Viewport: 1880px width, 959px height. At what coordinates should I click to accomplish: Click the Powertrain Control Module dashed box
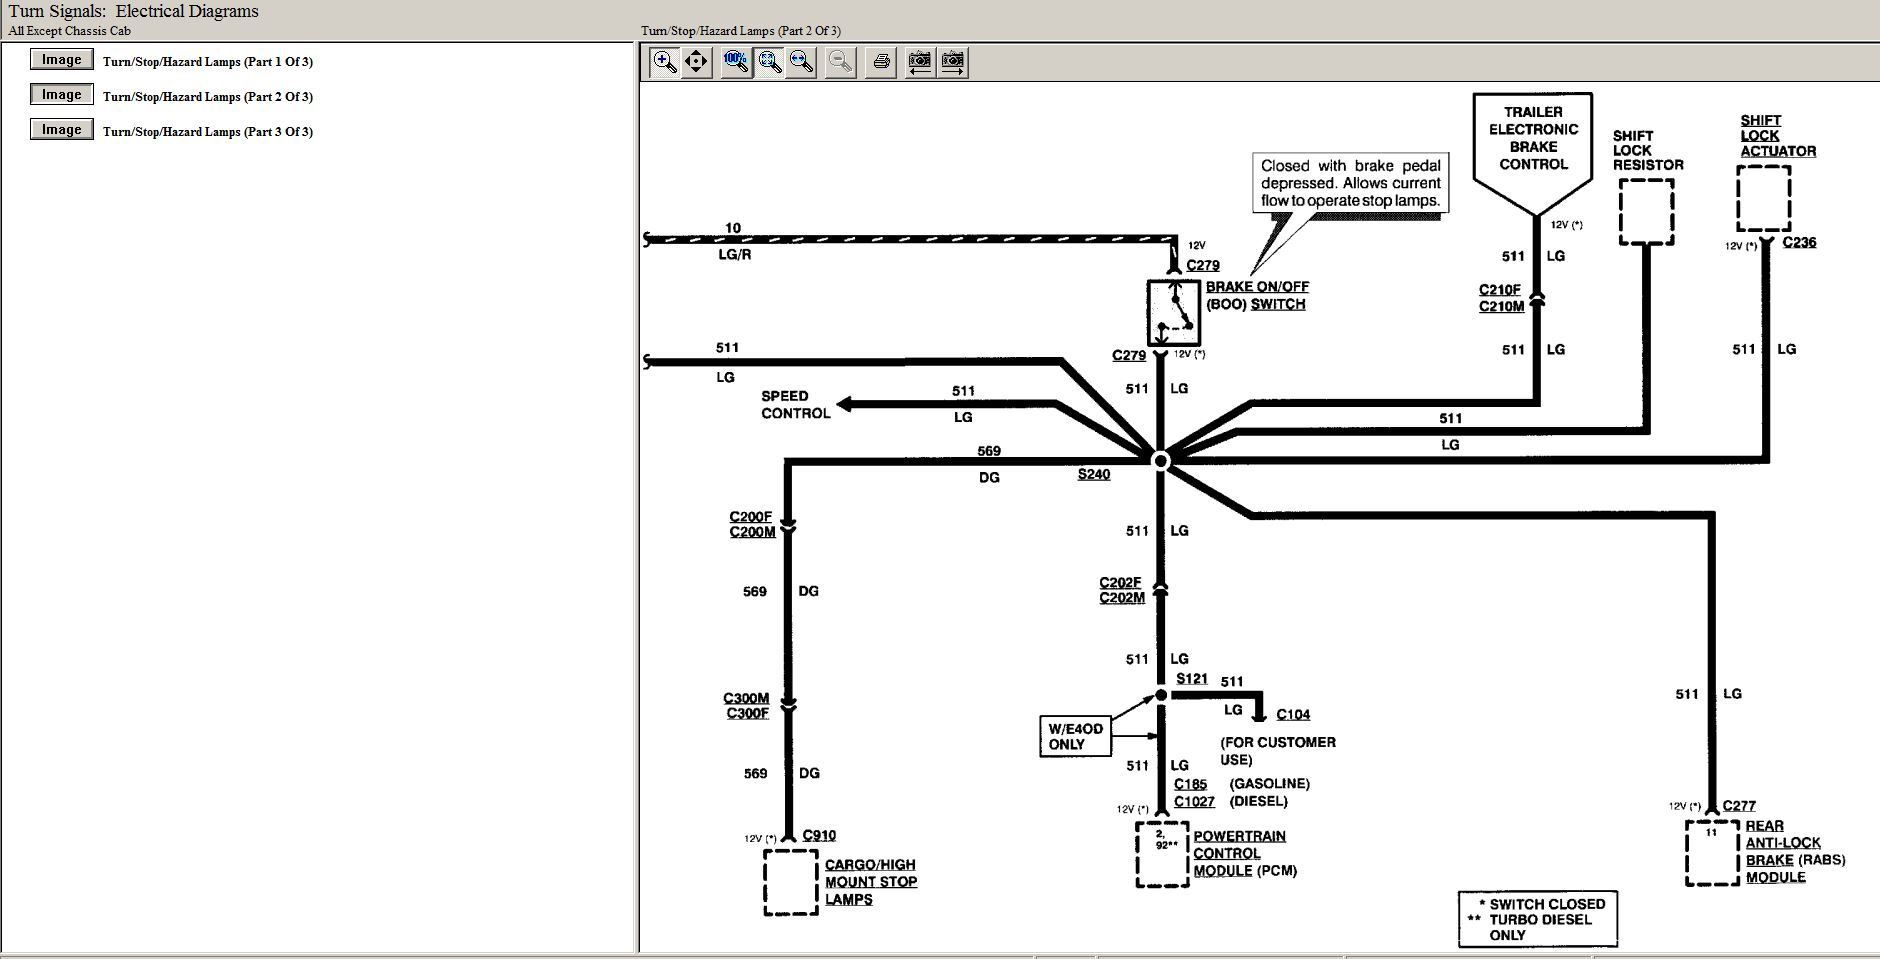pyautogui.click(x=1162, y=854)
